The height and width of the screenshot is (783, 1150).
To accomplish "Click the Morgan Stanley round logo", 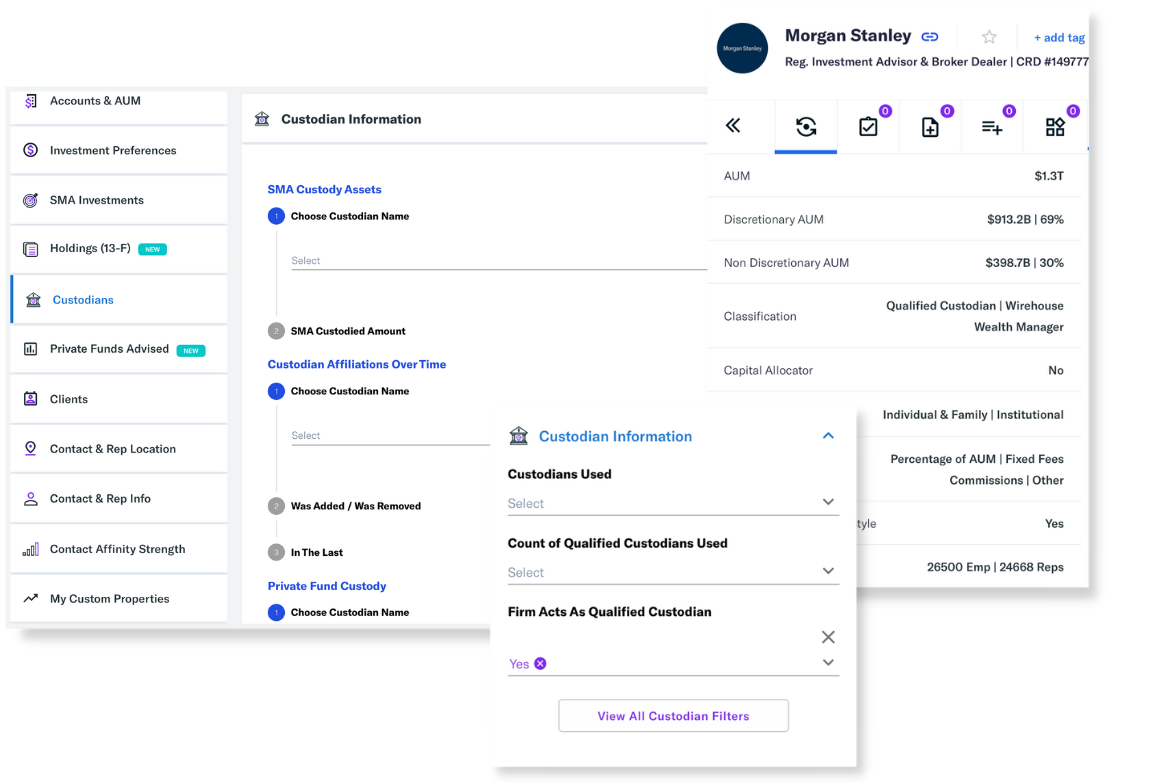I will point(742,48).
